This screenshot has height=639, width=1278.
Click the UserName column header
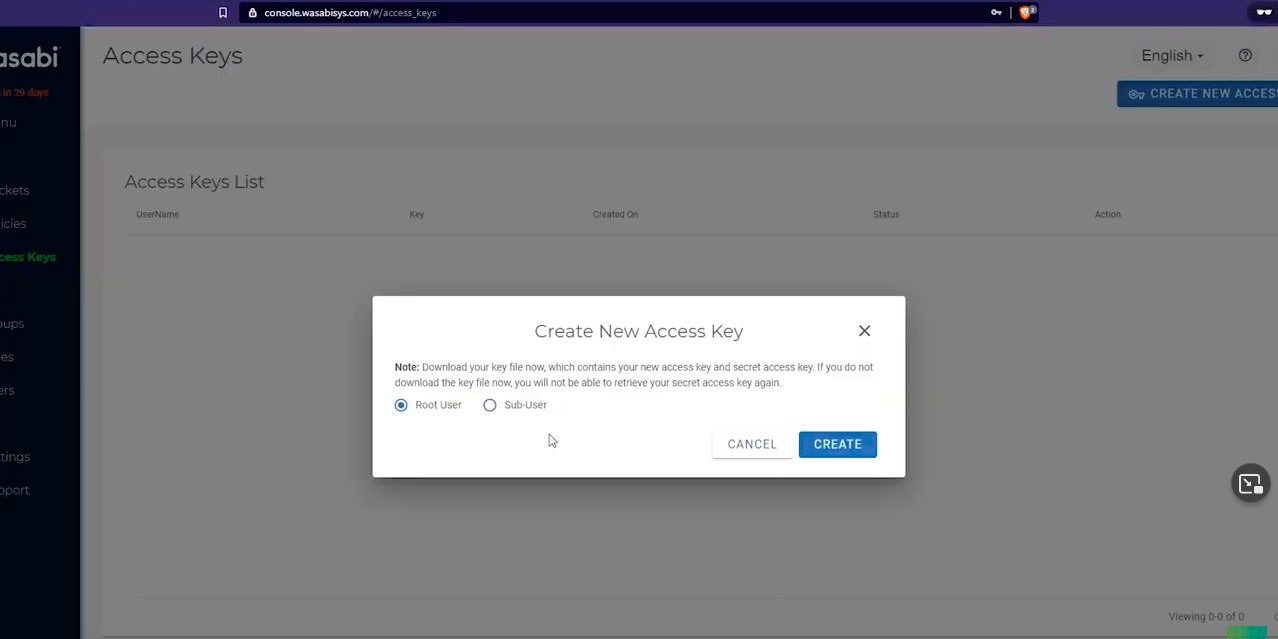(x=157, y=215)
